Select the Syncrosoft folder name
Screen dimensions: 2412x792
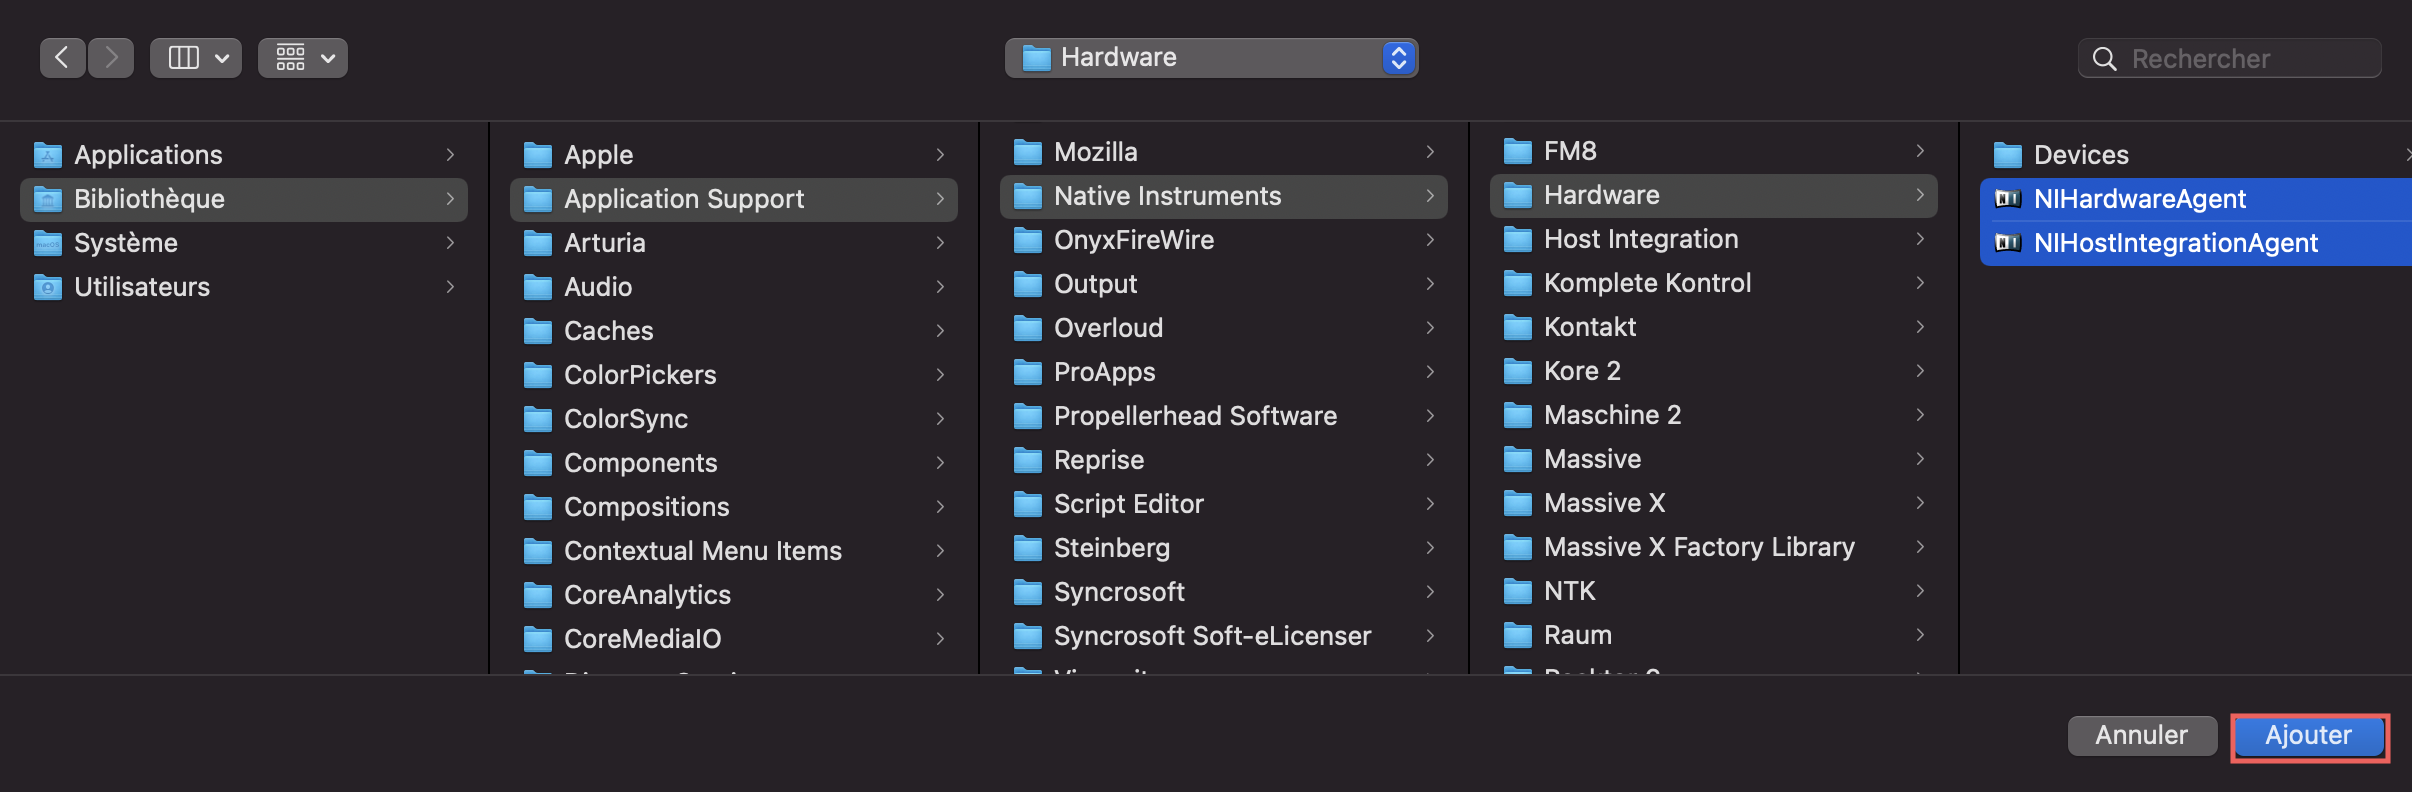point(1120,592)
